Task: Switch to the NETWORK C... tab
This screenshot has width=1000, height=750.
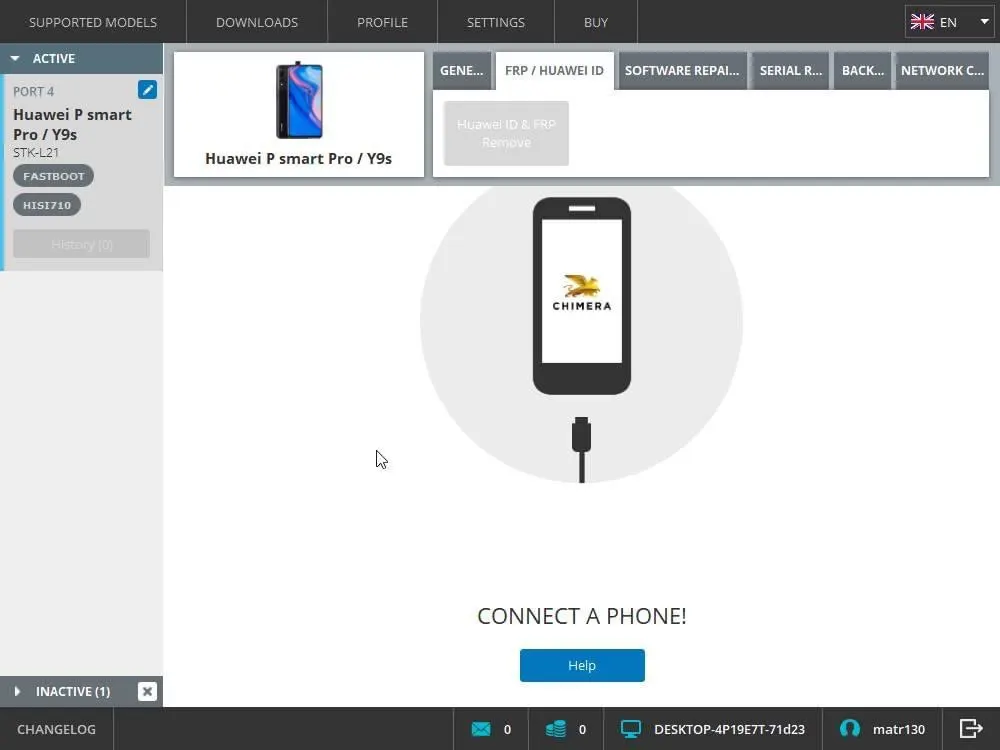Action: tap(943, 71)
